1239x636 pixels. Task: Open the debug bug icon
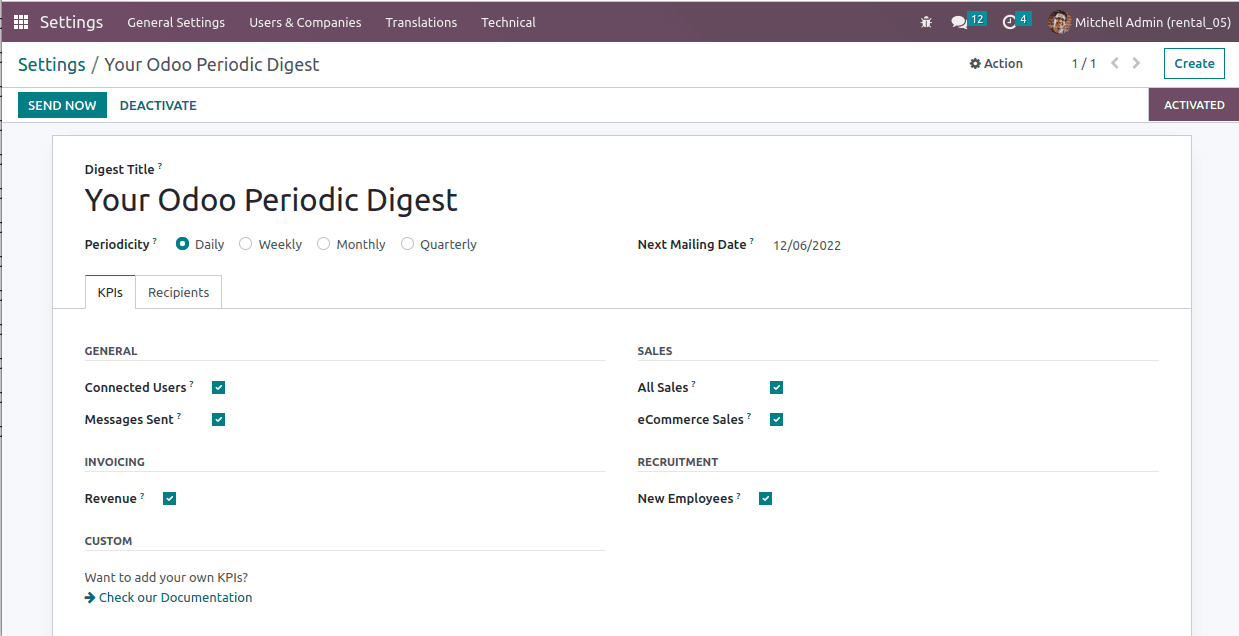tap(926, 22)
